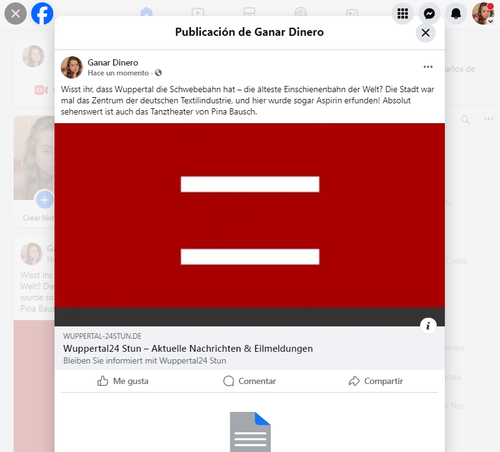
Task: Click the document placeholder icon below post
Action: [250, 432]
